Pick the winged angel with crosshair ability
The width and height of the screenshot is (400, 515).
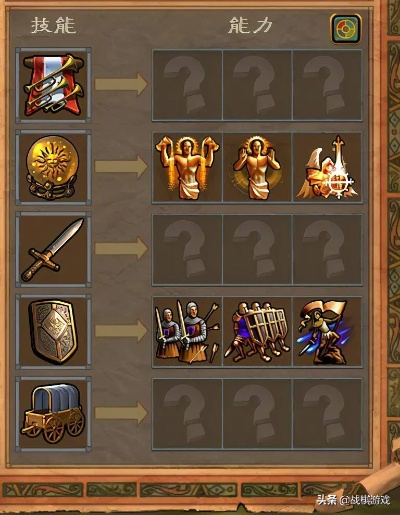327,167
